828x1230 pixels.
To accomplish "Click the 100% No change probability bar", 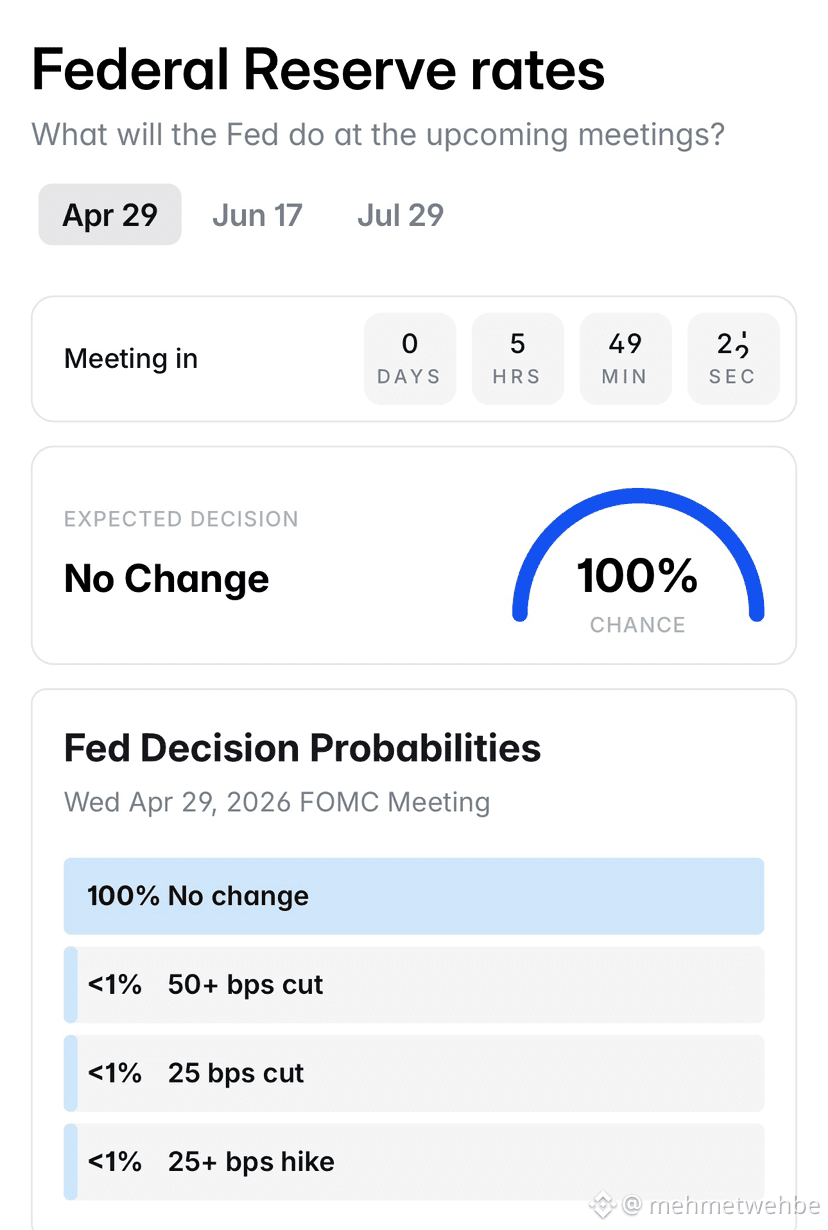I will coord(414,896).
